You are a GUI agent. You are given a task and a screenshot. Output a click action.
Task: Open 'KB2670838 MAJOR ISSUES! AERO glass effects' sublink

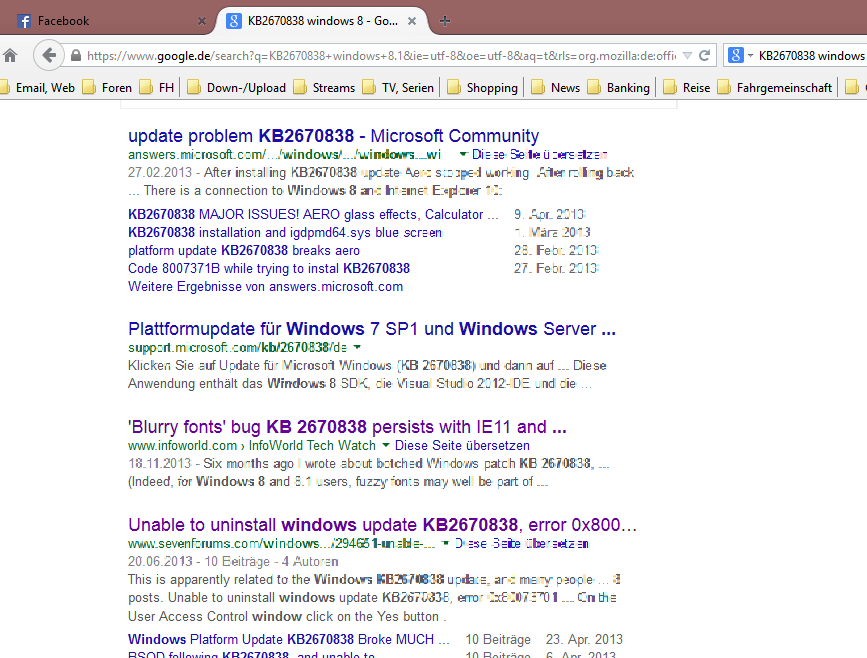(313, 215)
